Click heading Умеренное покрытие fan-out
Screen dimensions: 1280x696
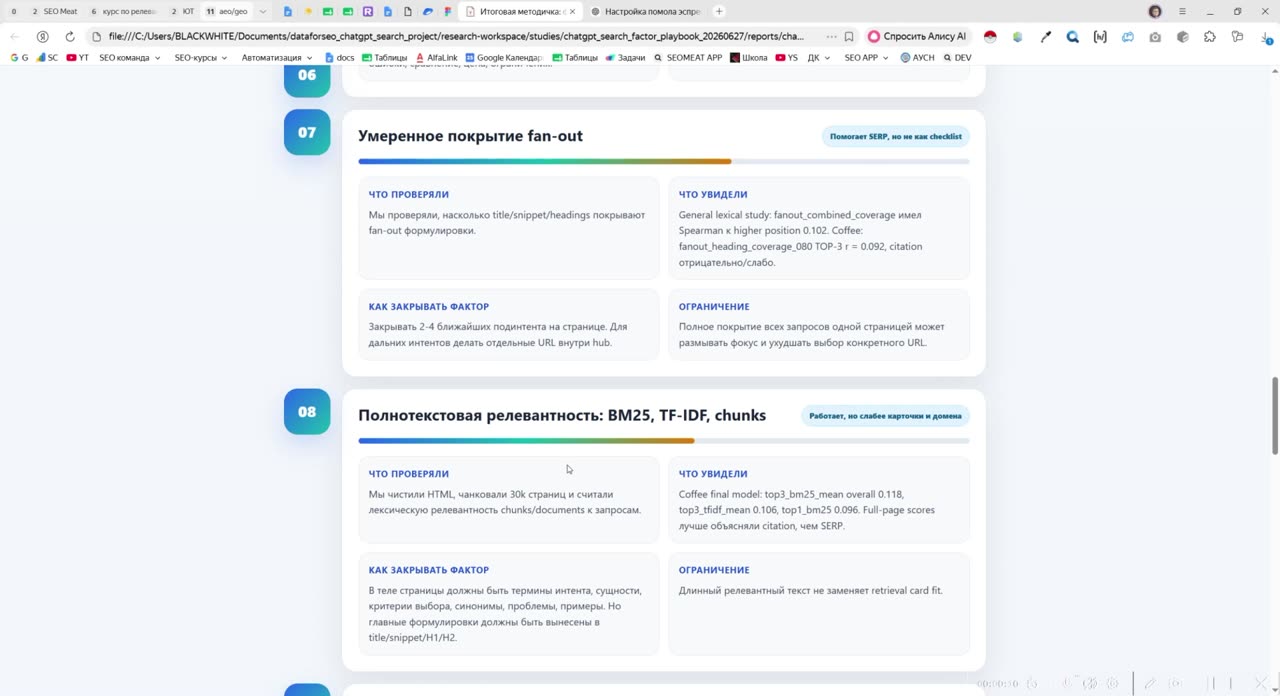point(470,136)
